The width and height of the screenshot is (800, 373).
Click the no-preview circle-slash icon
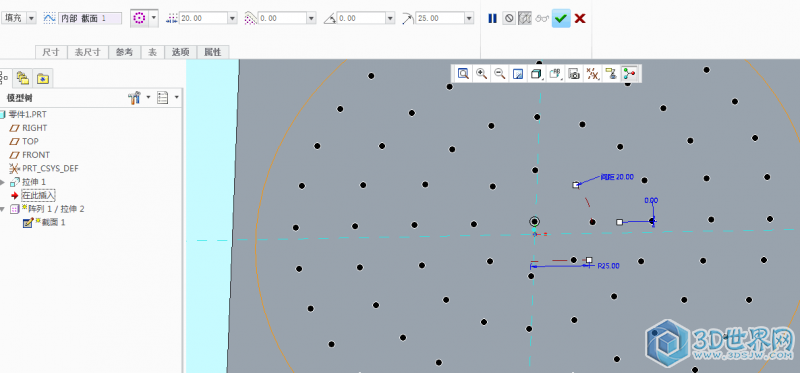coord(509,18)
